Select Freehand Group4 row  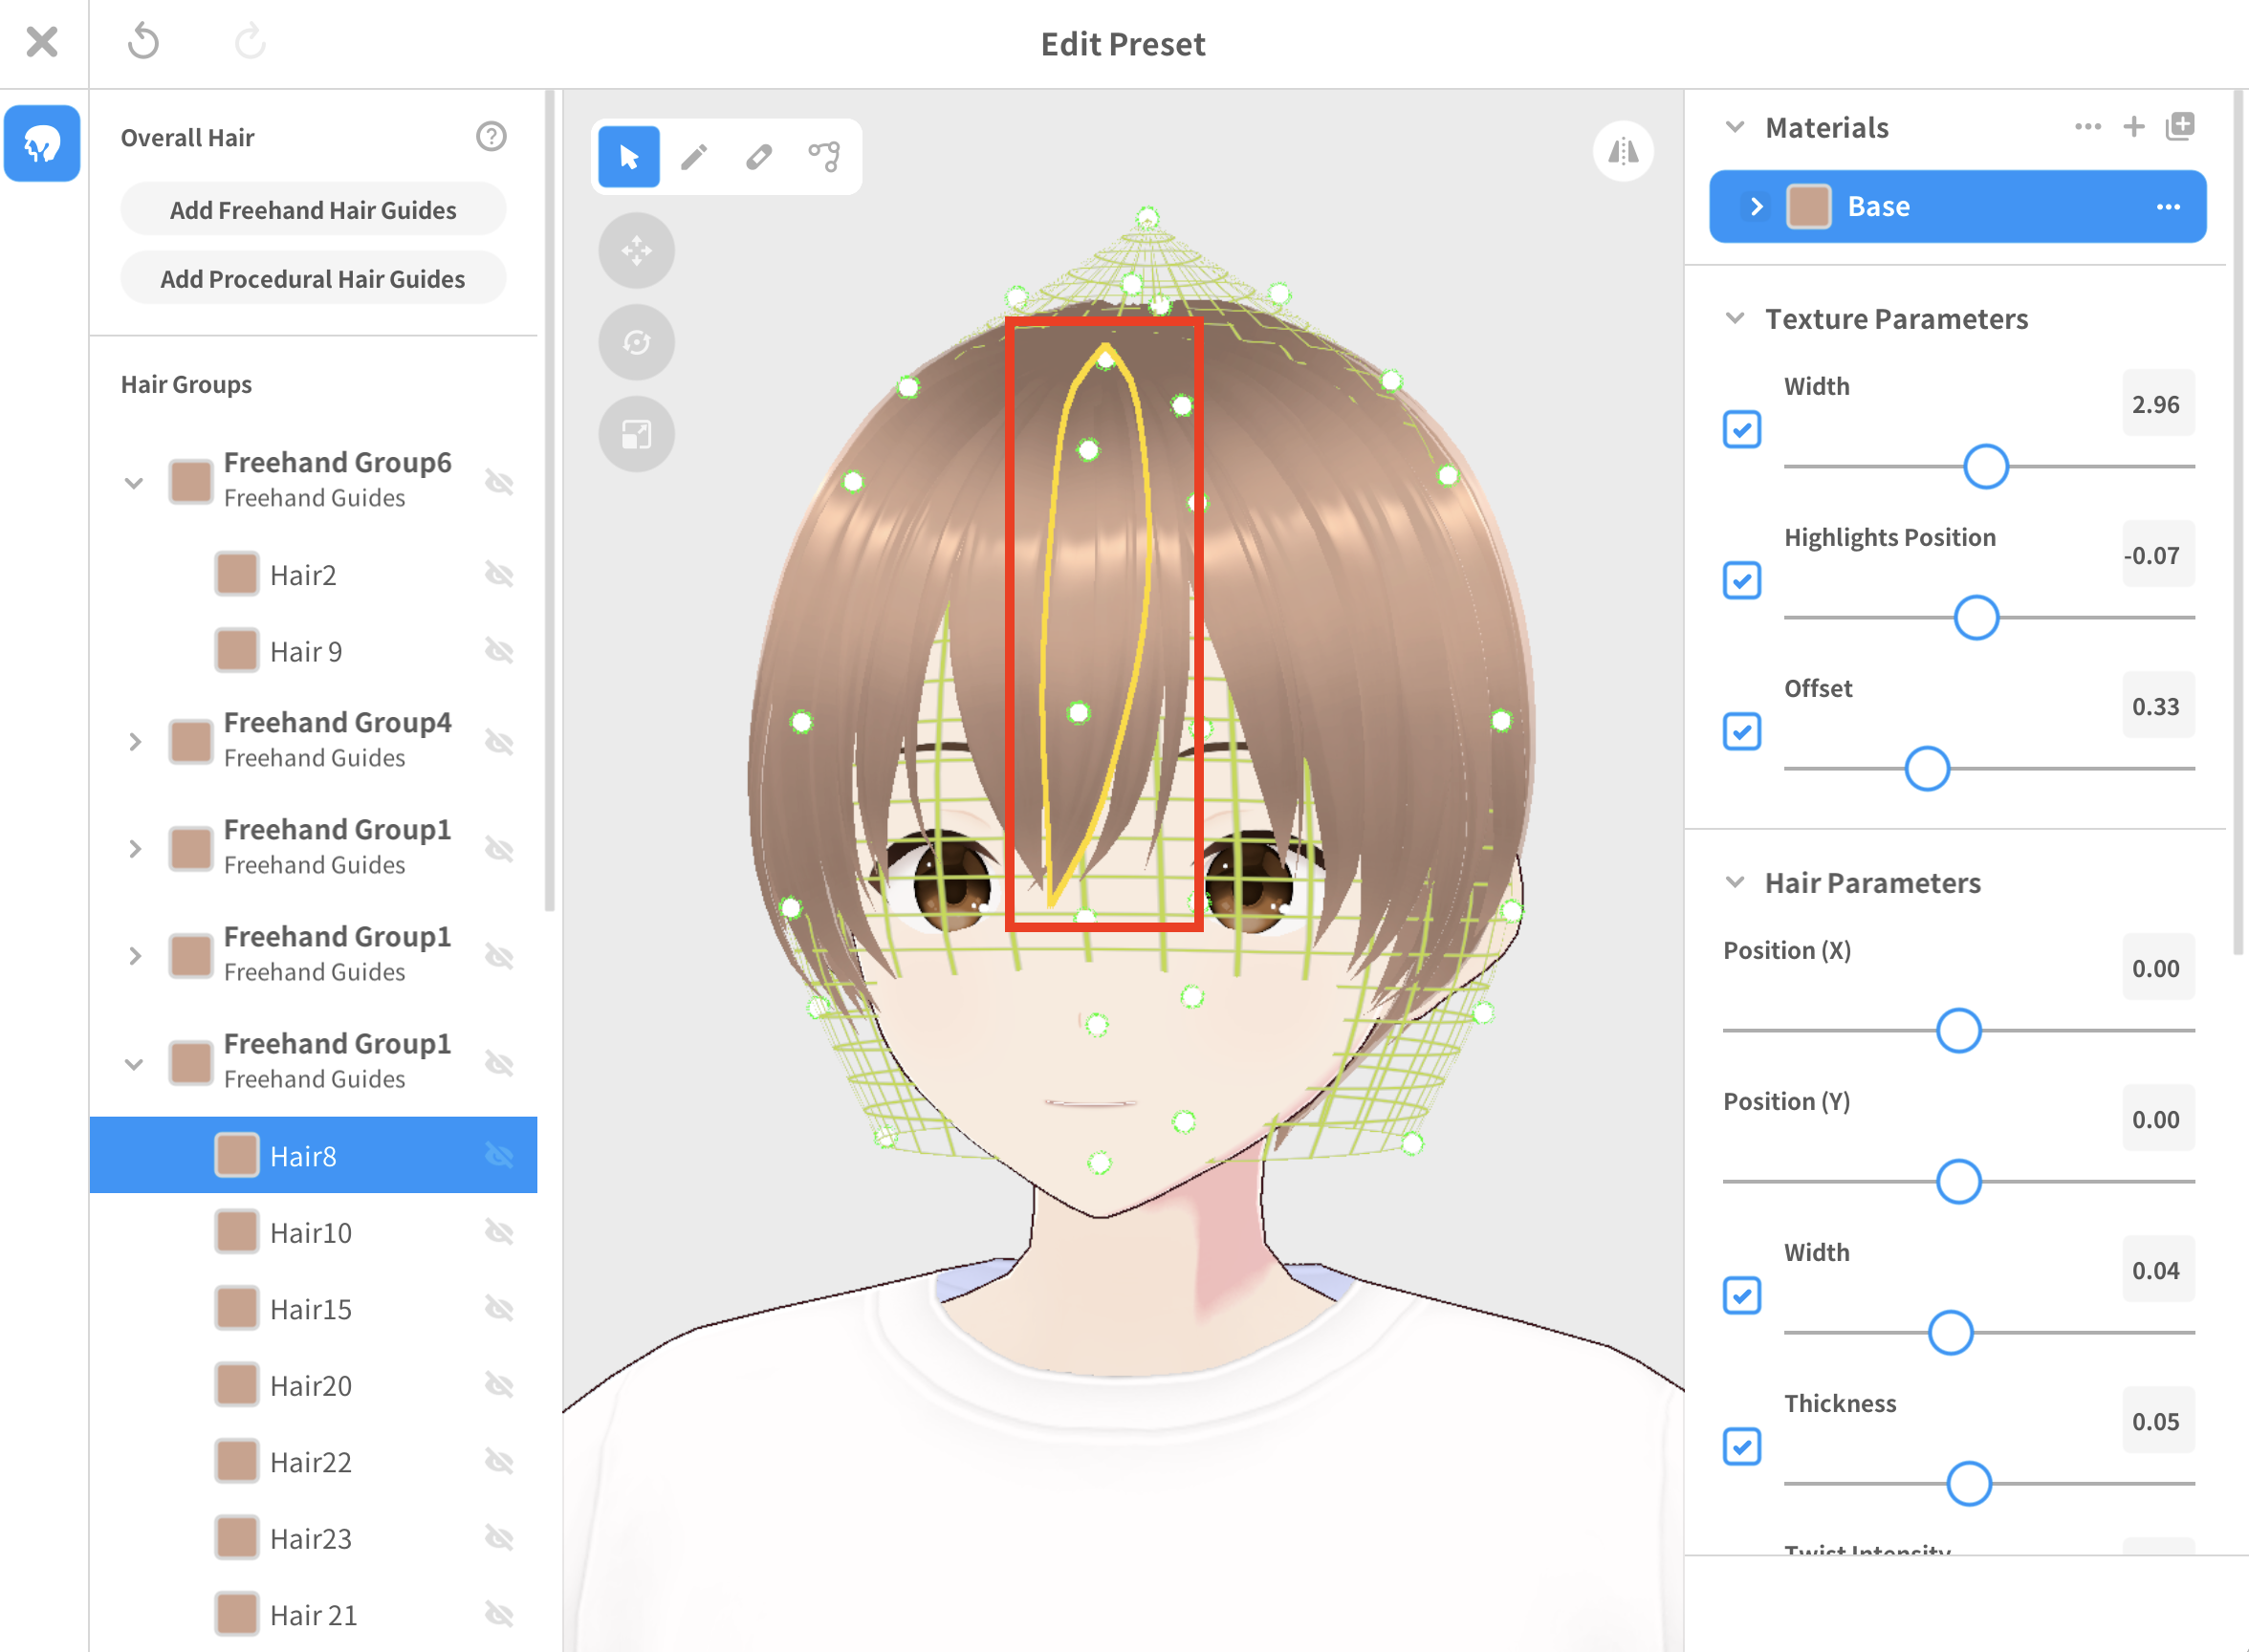(x=313, y=741)
